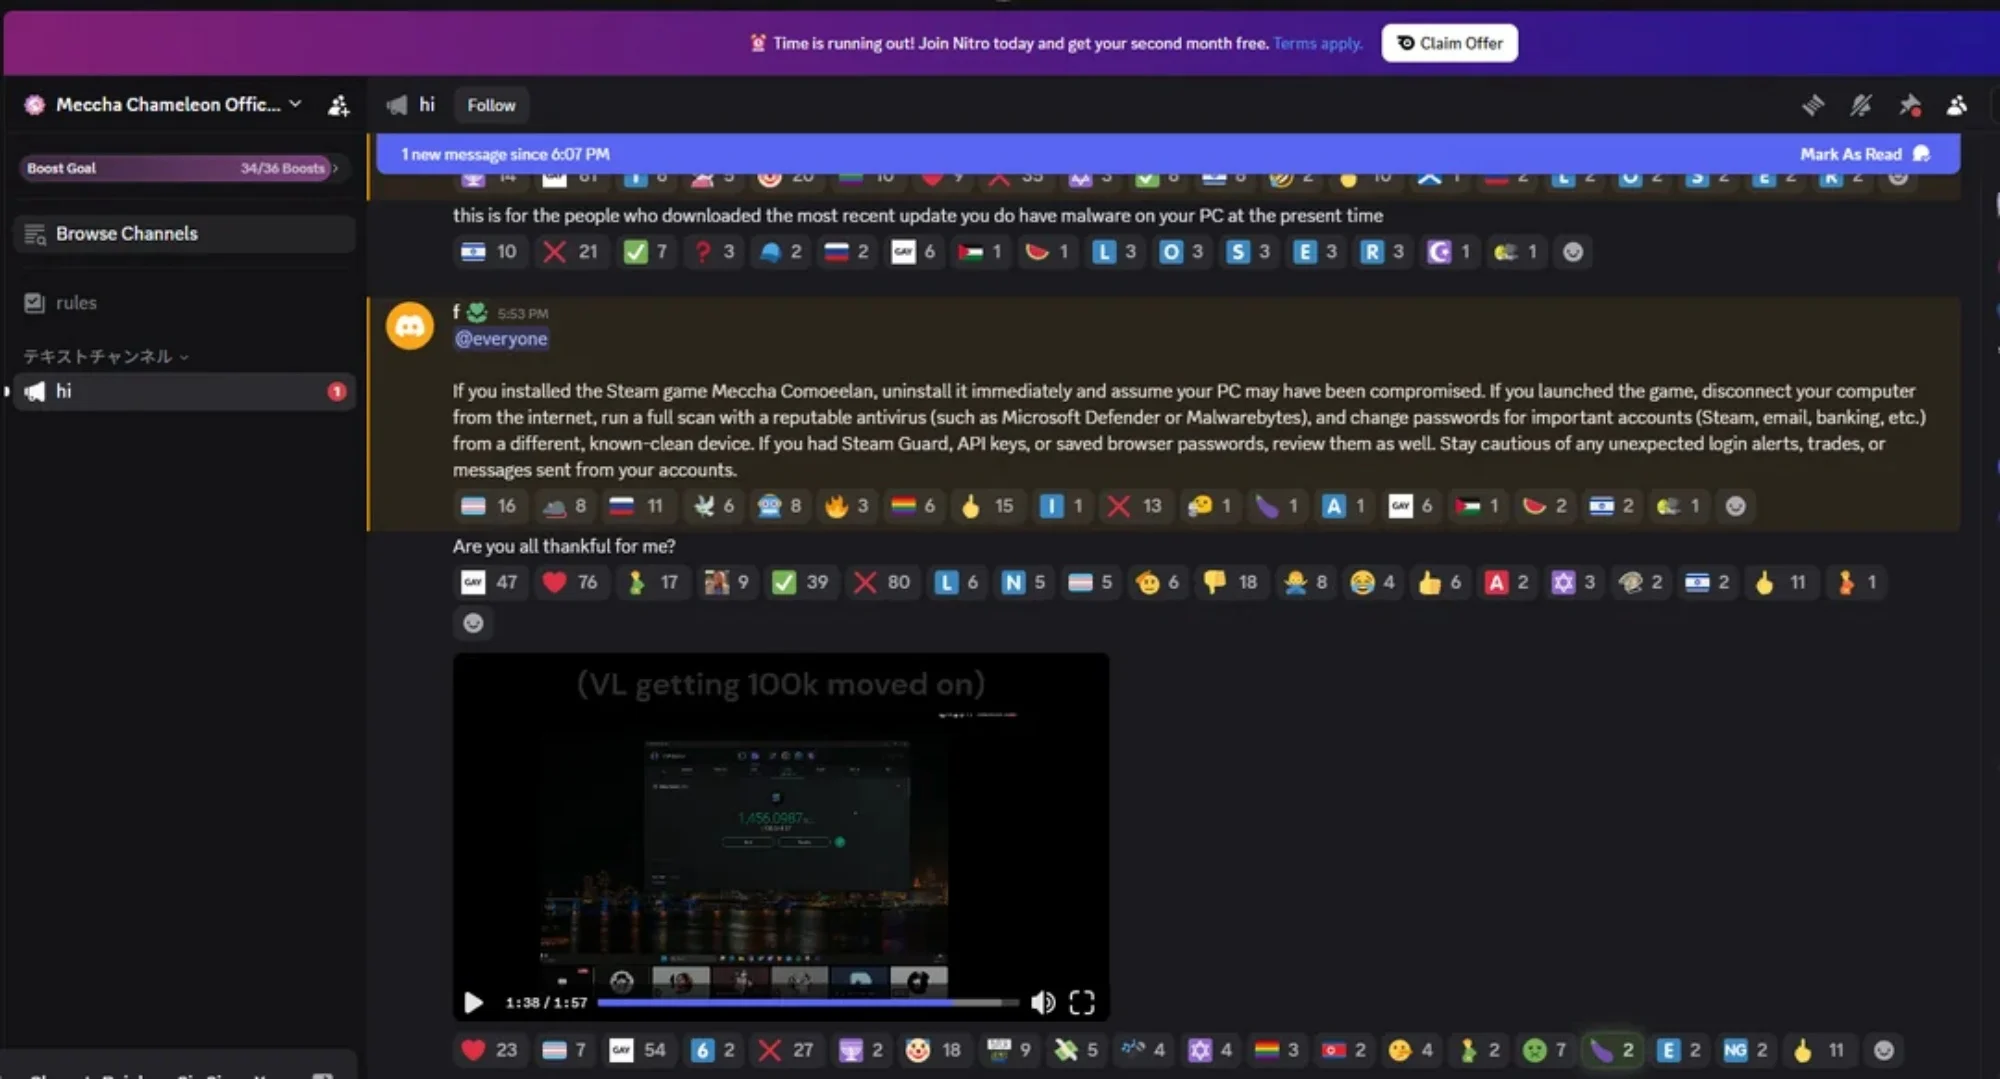Add reaction on the malware warning message row
Viewport: 2000px width, 1079px height.
[1573, 252]
